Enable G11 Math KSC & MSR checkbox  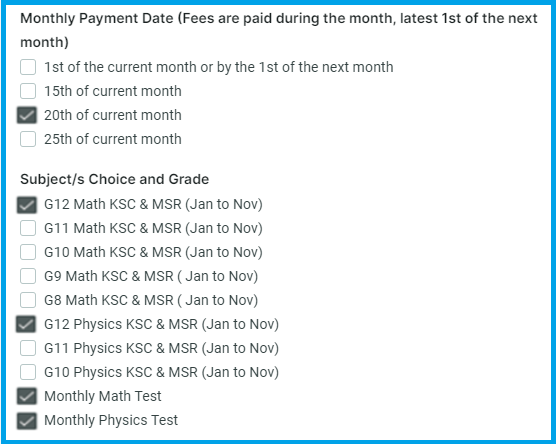28,228
